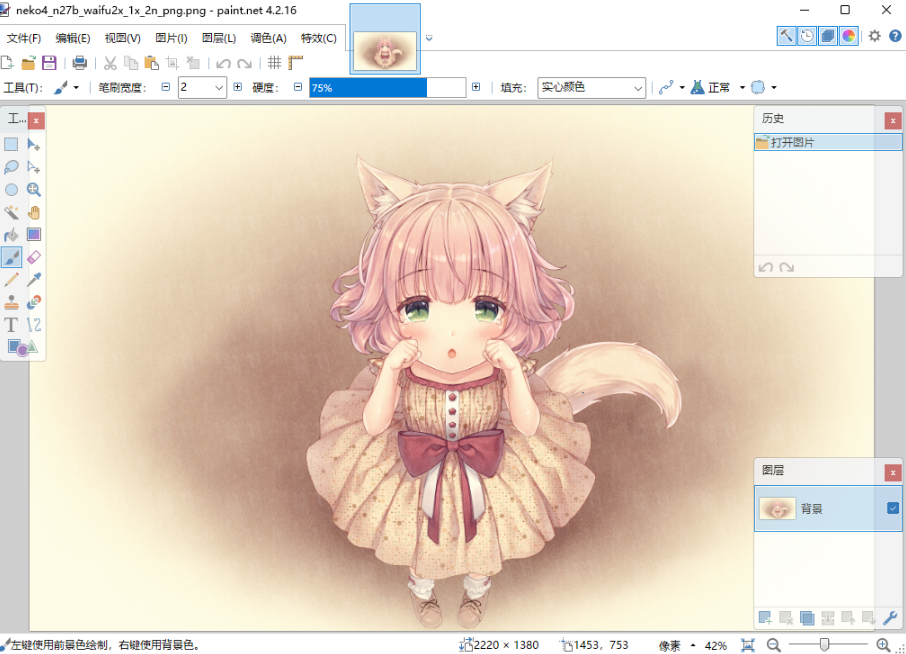Click the New image icon

click(8, 63)
